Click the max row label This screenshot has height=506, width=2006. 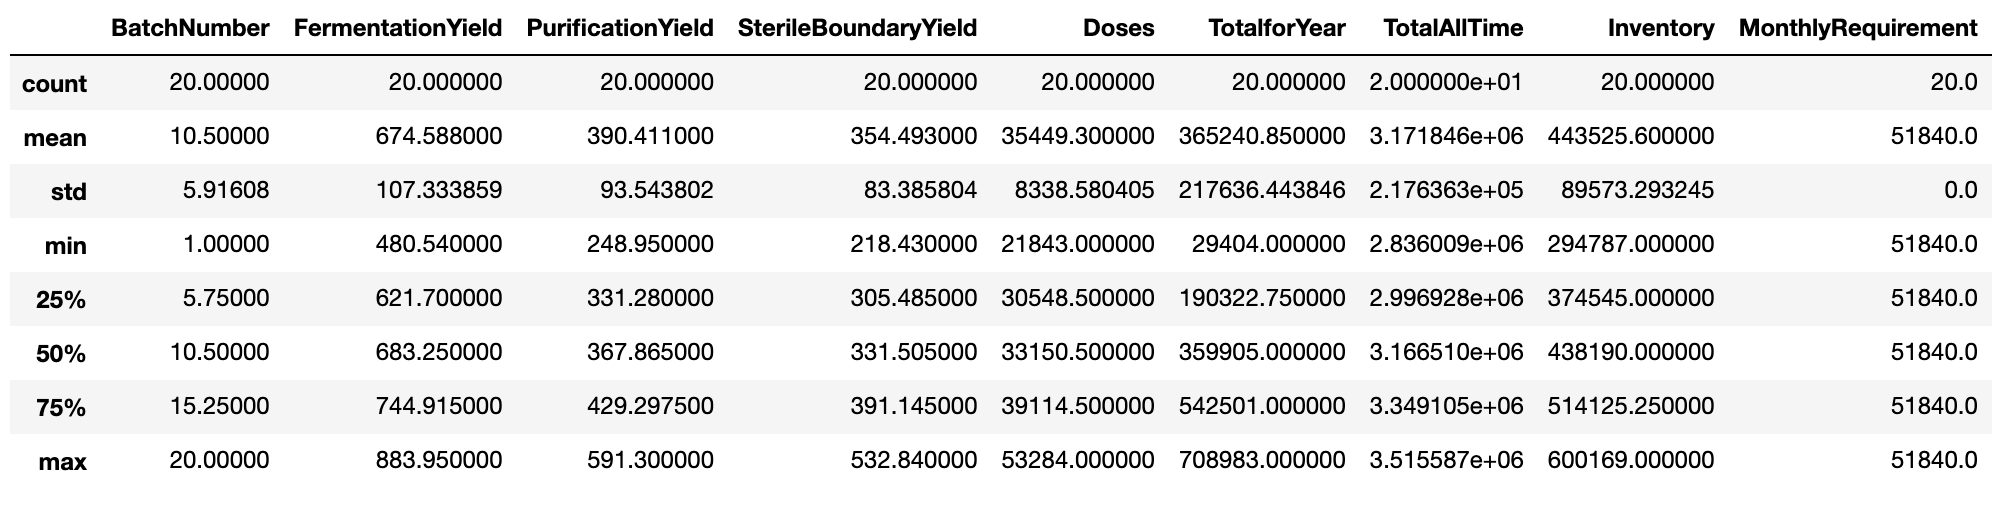(62, 461)
